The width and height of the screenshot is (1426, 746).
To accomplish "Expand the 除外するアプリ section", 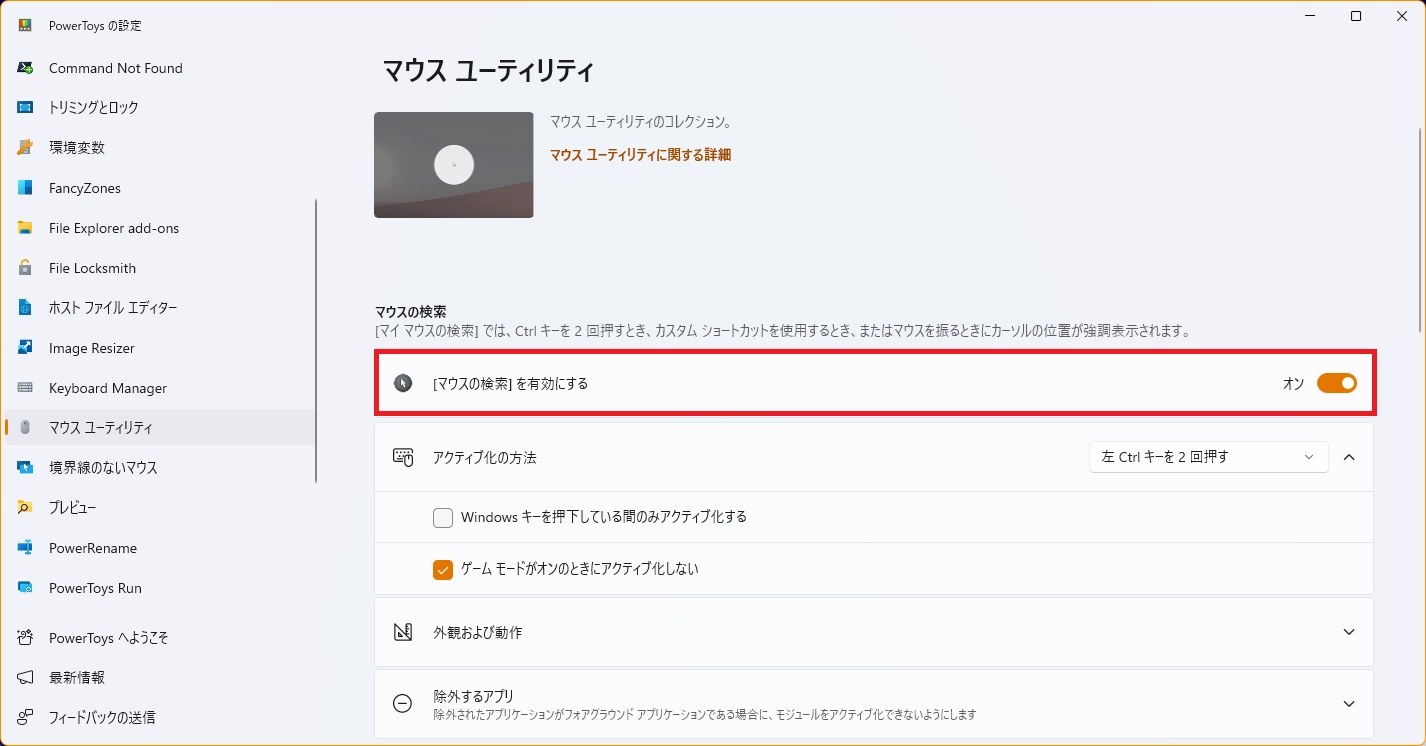I will [1349, 704].
